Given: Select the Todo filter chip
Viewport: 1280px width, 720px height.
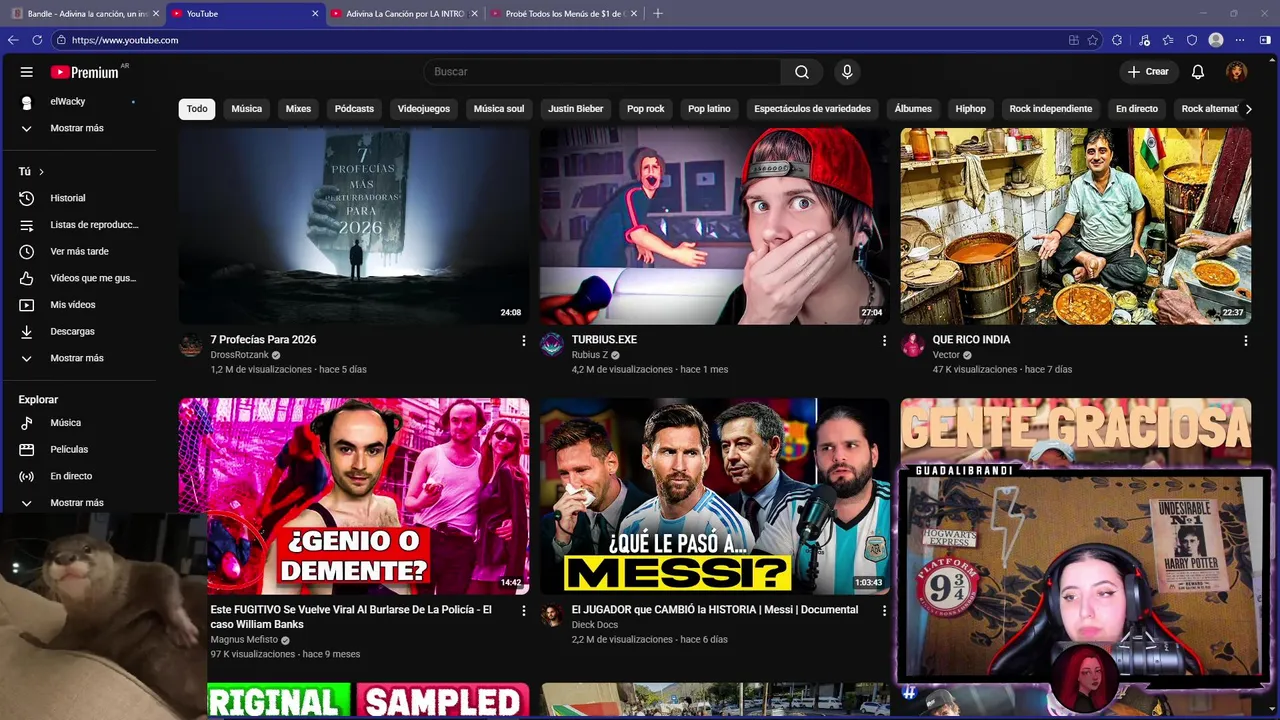Looking at the screenshot, I should [197, 109].
